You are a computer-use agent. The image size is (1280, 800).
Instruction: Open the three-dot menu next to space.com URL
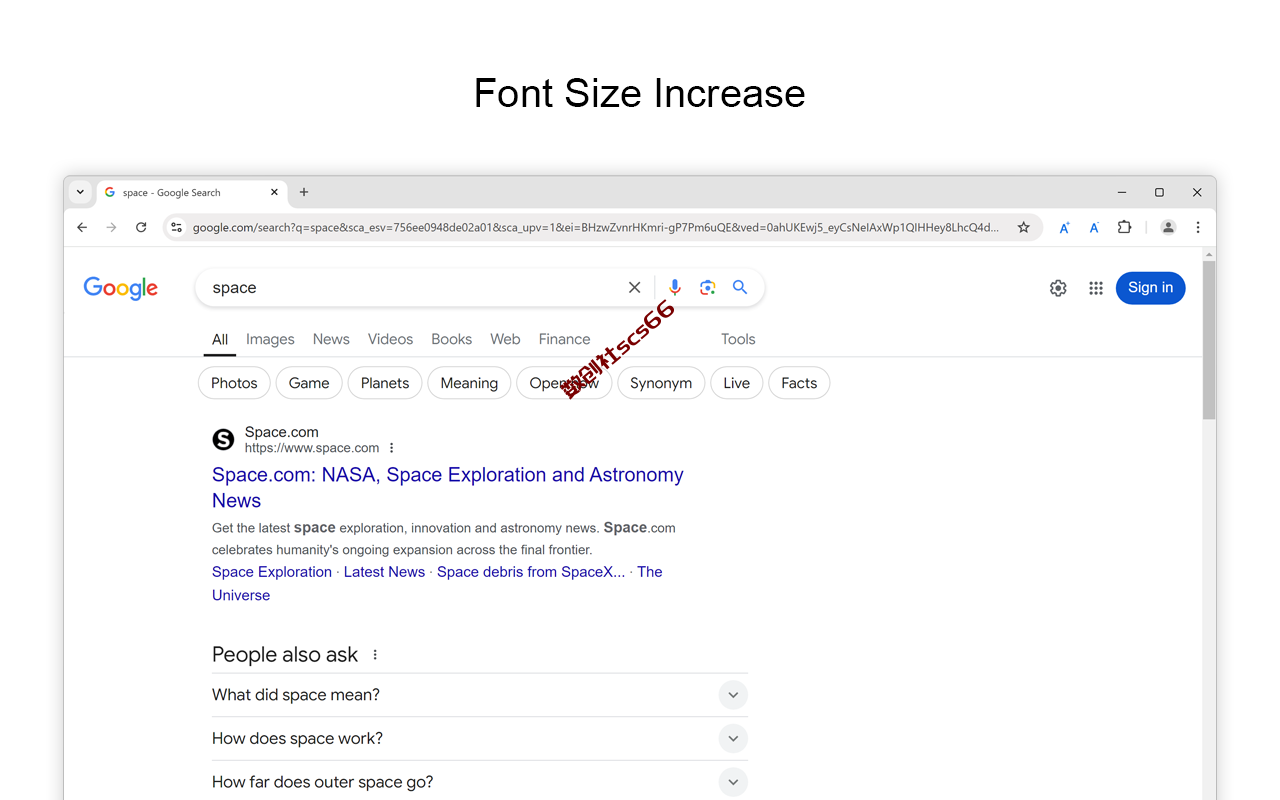tap(392, 448)
